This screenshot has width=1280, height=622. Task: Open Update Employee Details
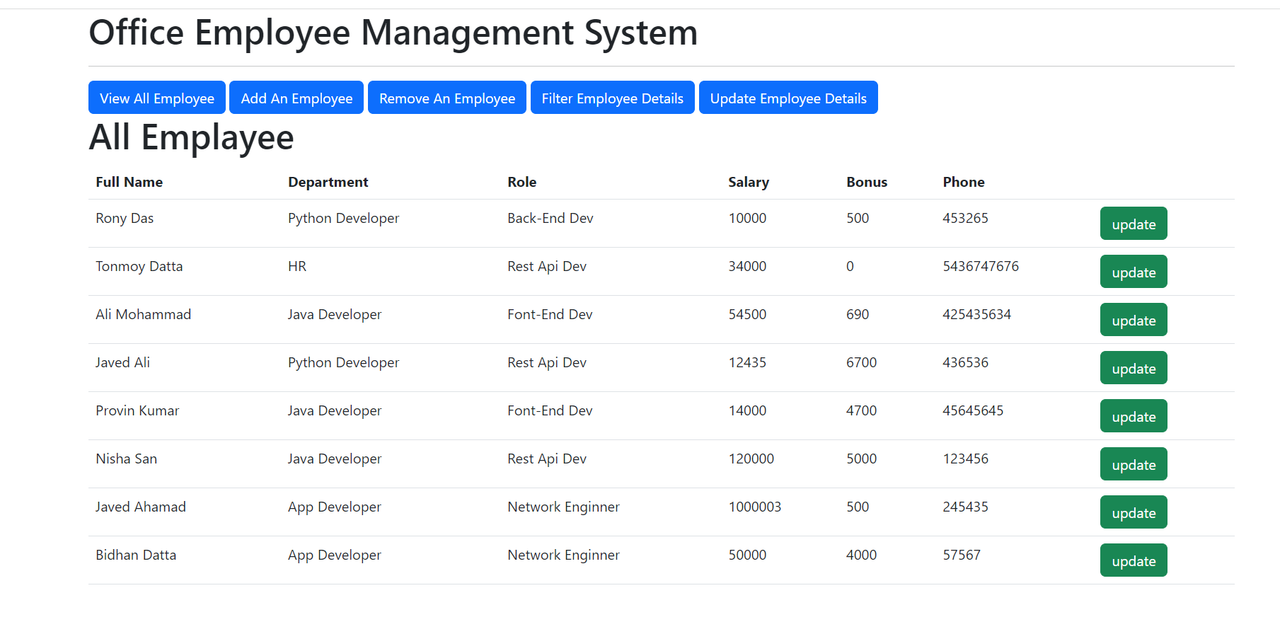[788, 97]
